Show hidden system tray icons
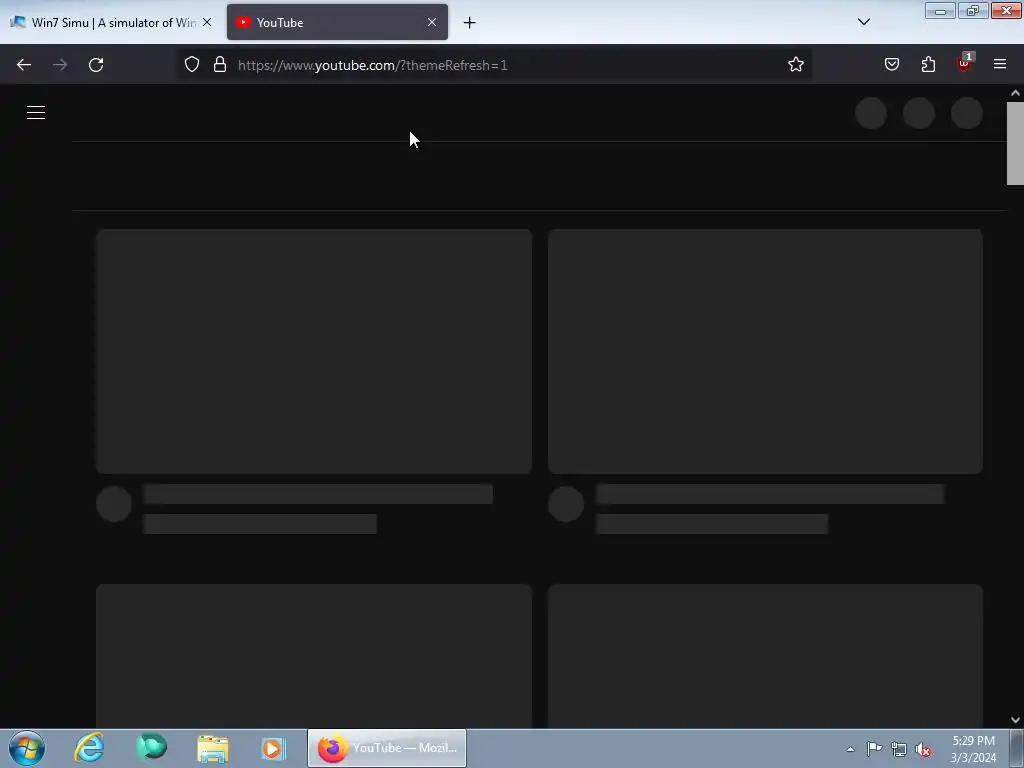This screenshot has width=1024, height=768. [x=850, y=749]
